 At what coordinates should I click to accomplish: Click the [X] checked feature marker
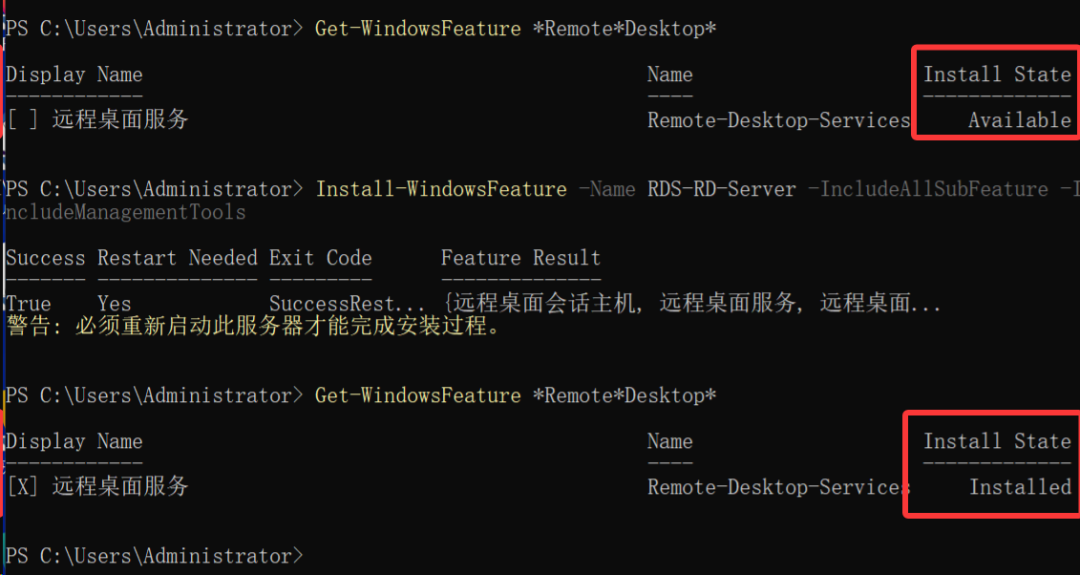22,487
